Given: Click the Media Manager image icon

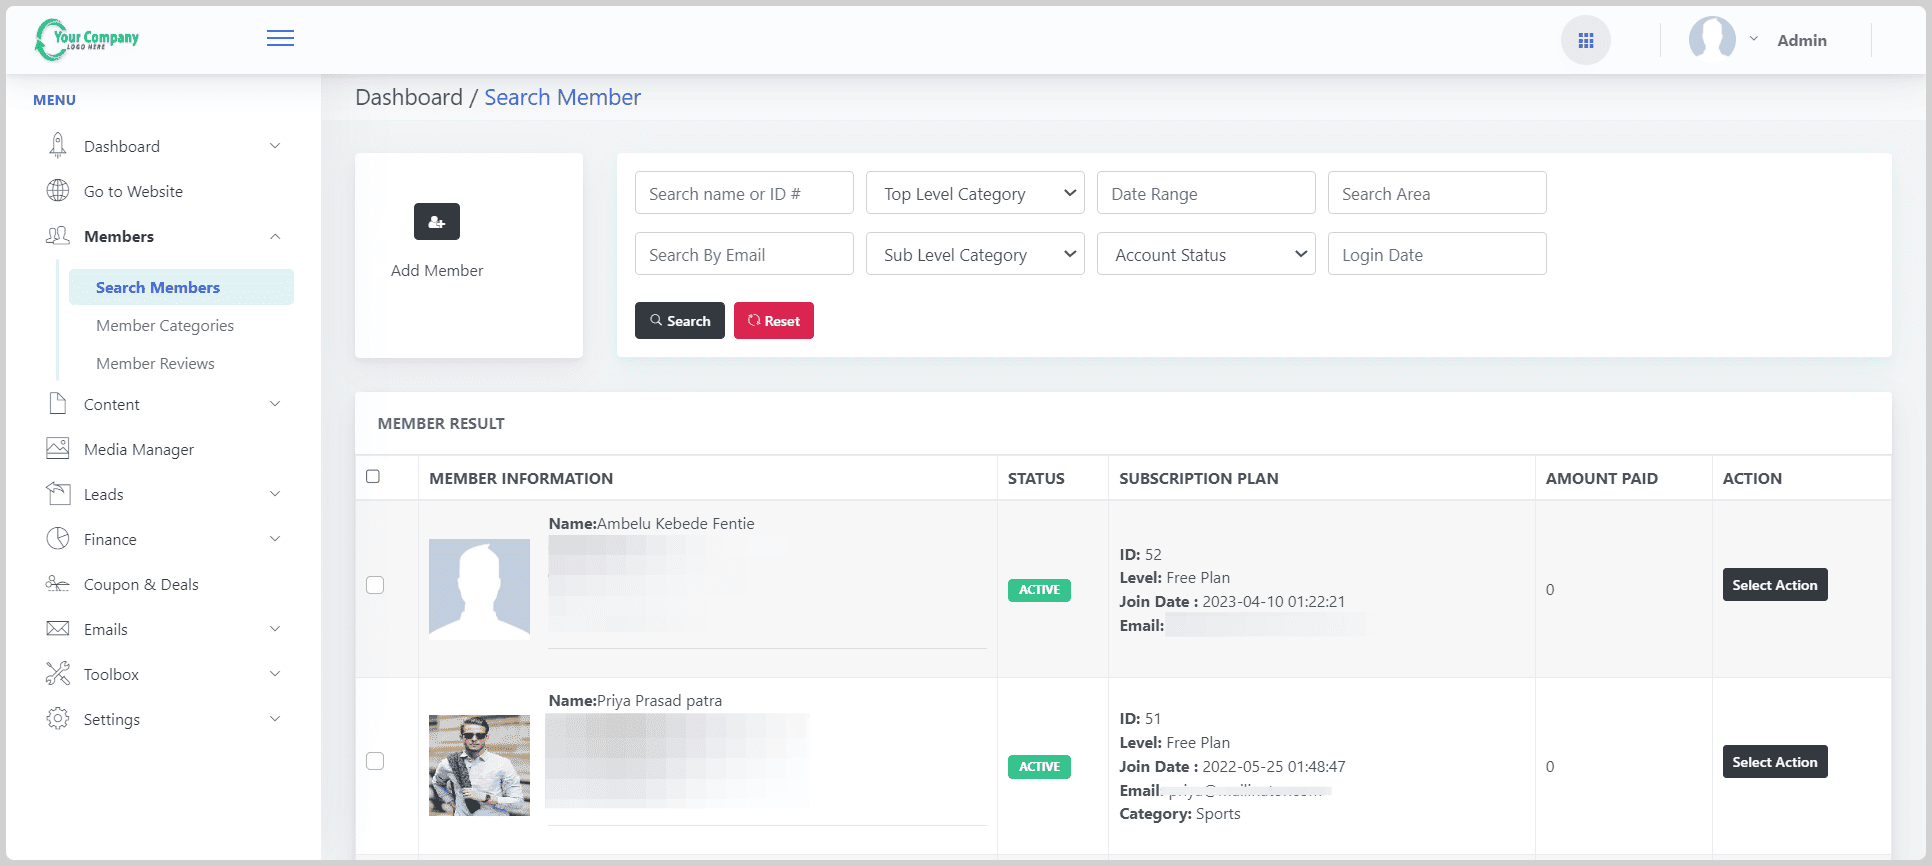Looking at the screenshot, I should click(58, 449).
